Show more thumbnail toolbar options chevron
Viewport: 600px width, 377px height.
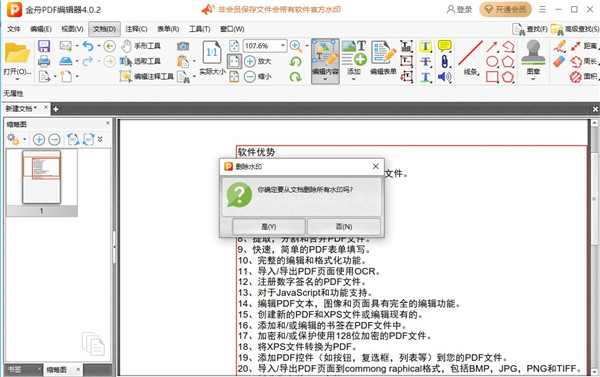point(100,139)
